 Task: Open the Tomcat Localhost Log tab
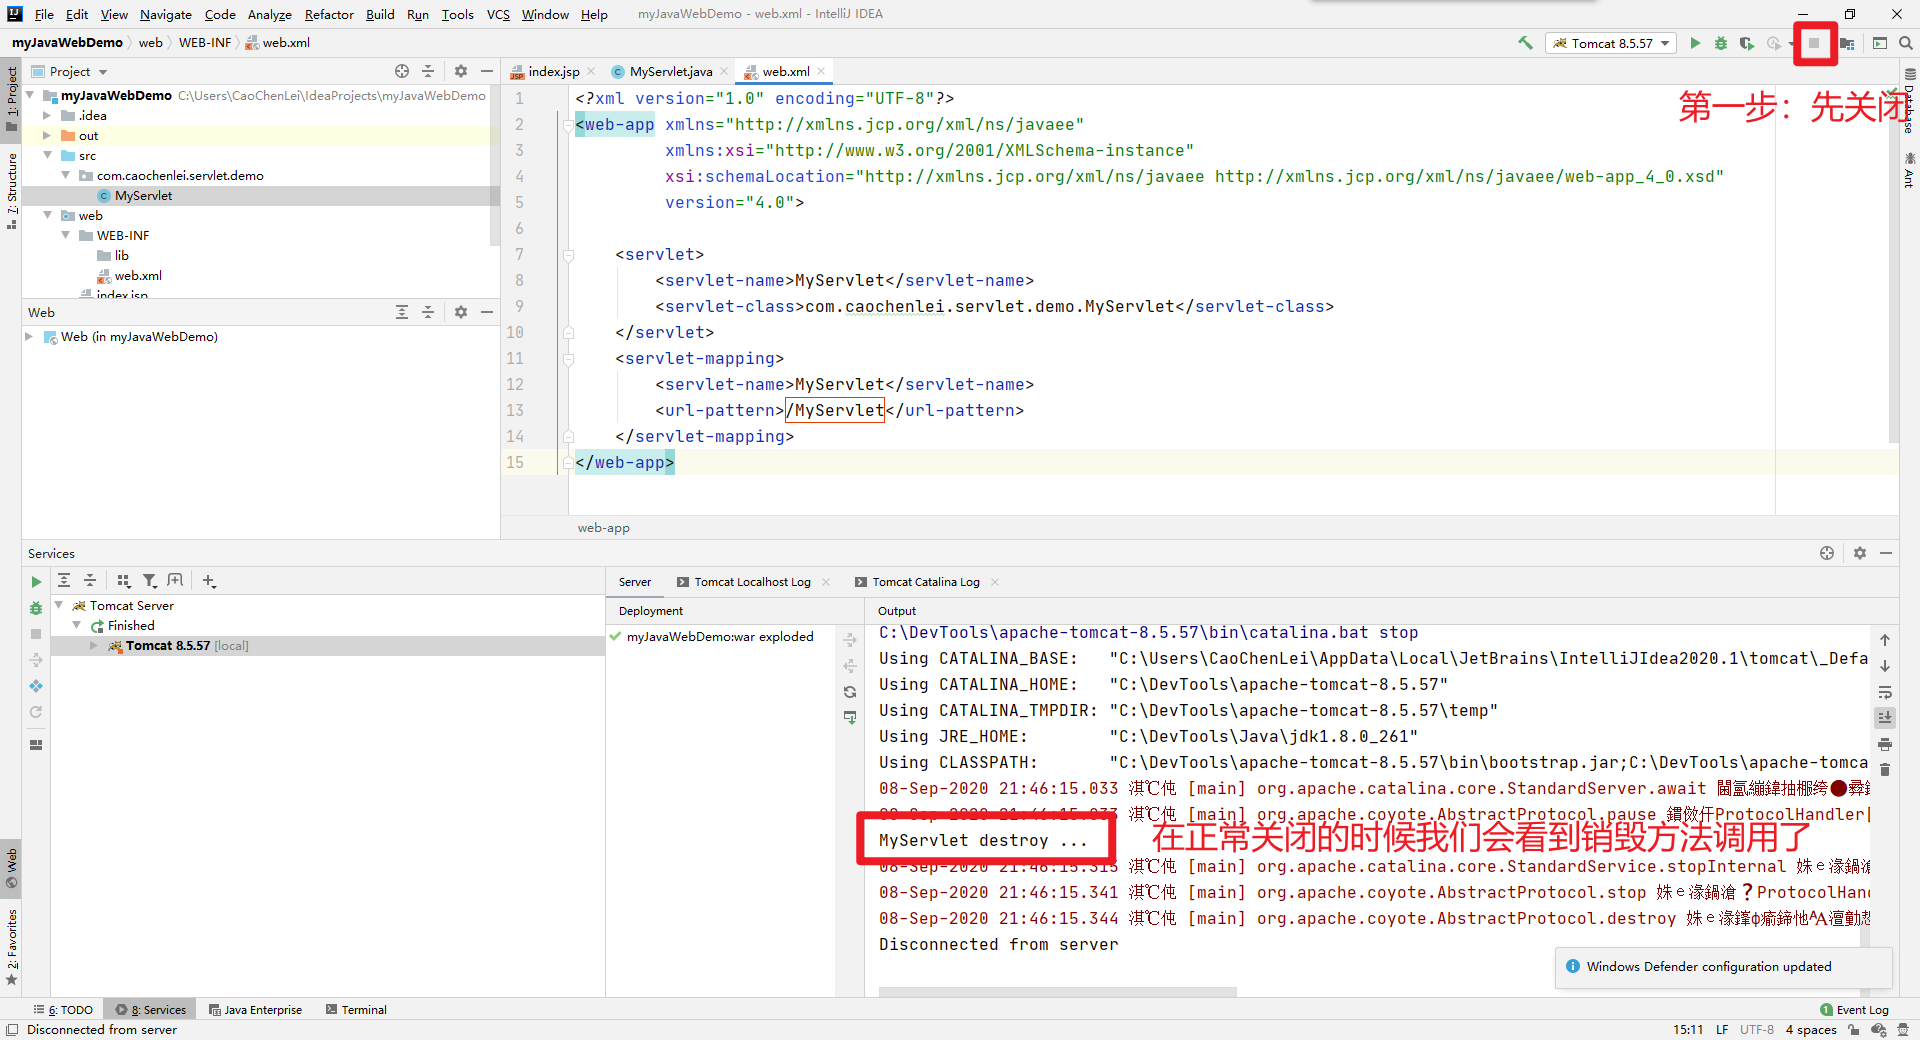tap(752, 582)
